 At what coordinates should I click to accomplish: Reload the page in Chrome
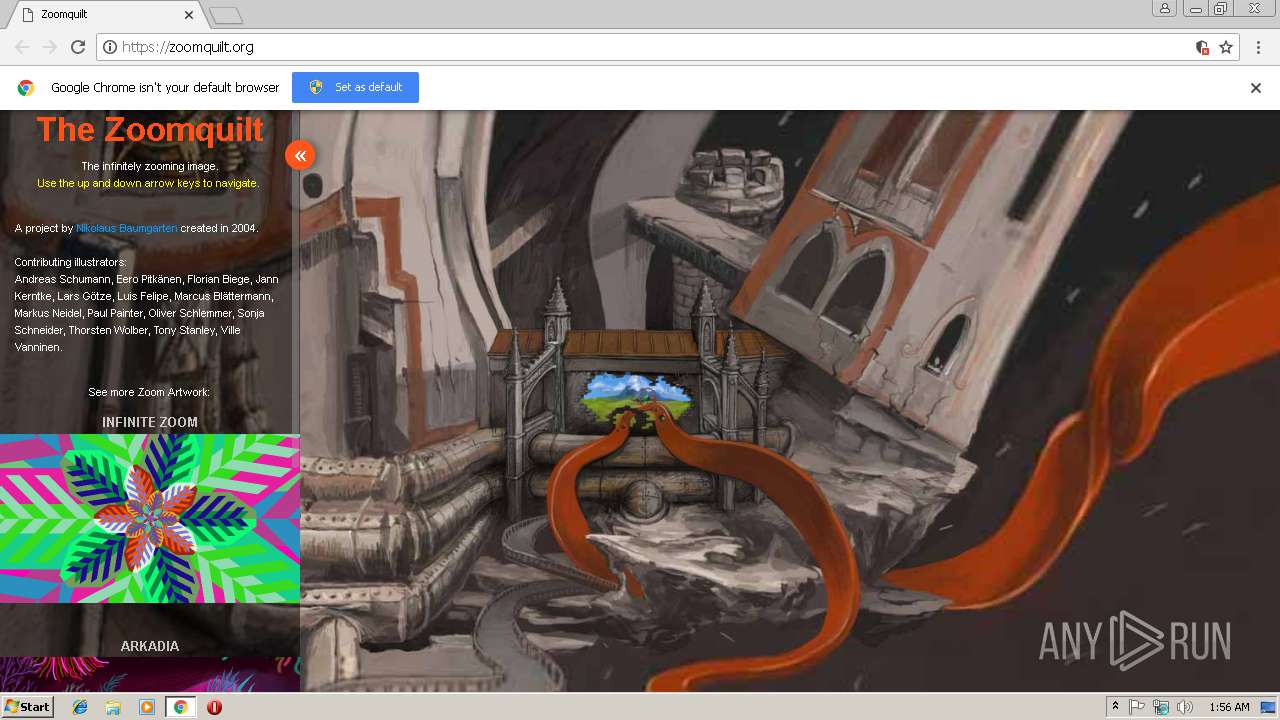coord(78,47)
